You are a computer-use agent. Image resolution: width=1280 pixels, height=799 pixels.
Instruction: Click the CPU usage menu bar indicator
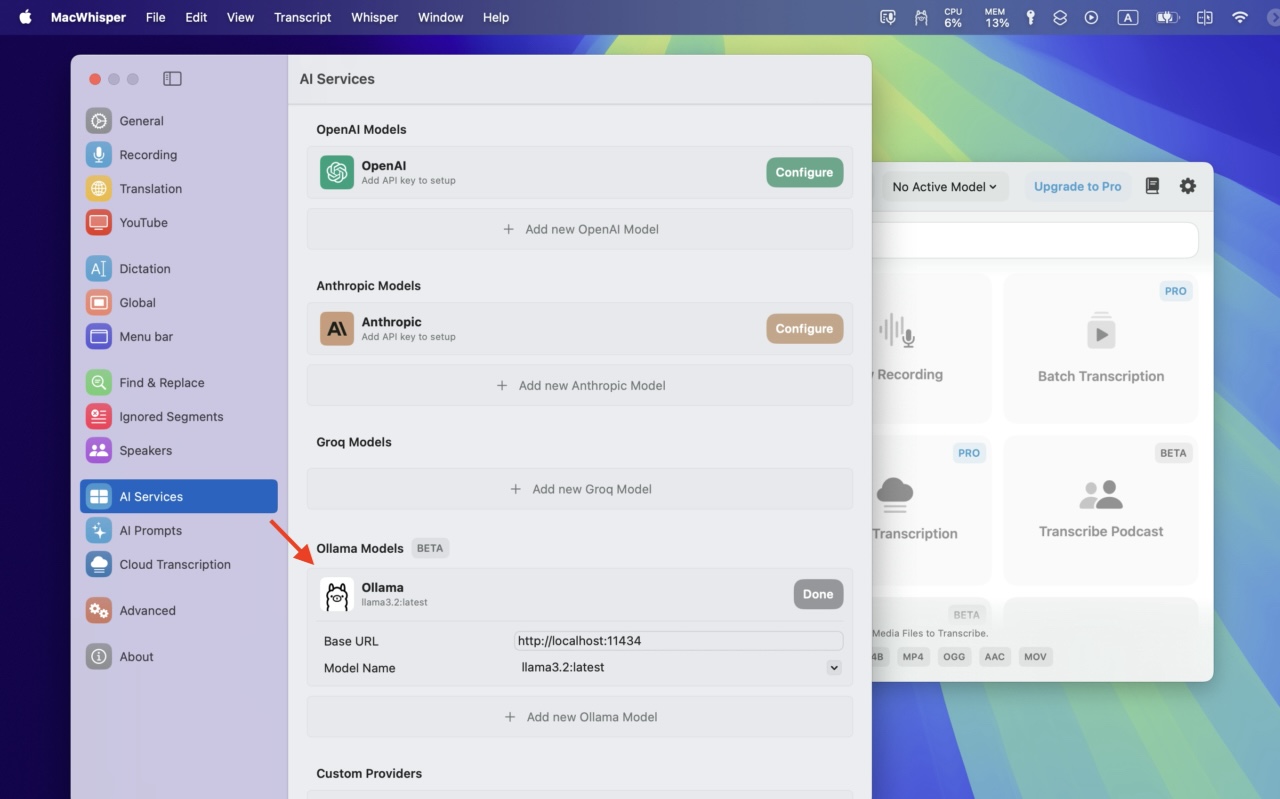(953, 17)
